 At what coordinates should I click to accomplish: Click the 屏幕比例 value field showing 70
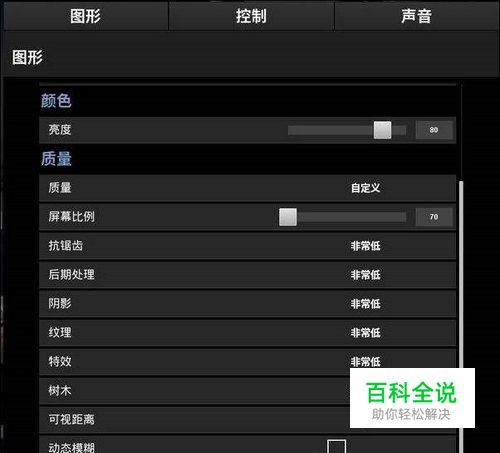click(x=434, y=217)
